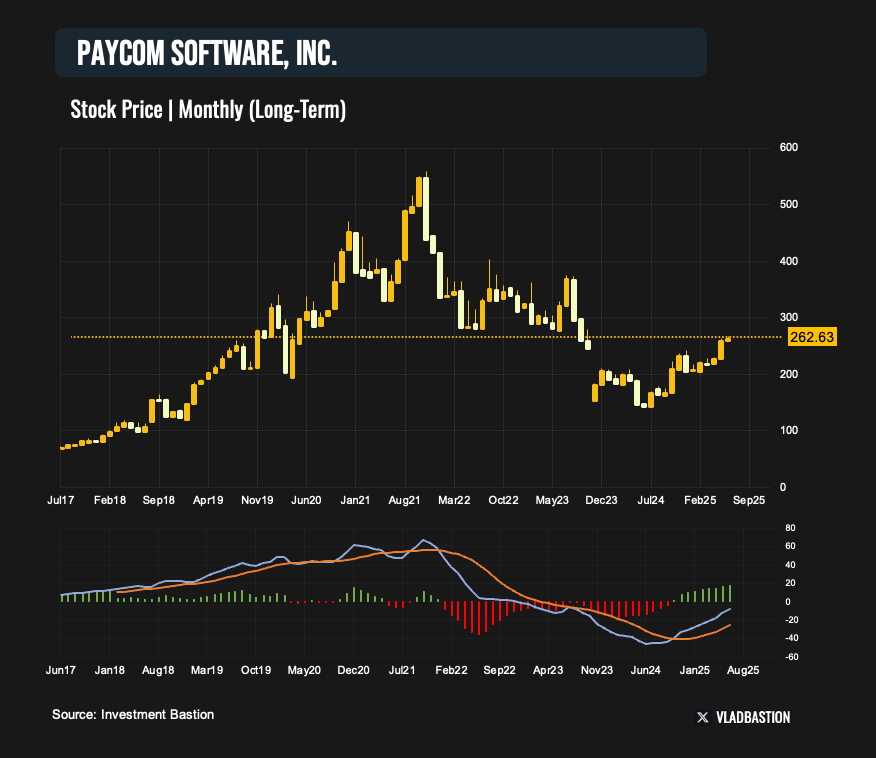Viewport: 876px width, 758px height.
Task: Click the Stock Price Monthly subtitle
Action: (208, 109)
